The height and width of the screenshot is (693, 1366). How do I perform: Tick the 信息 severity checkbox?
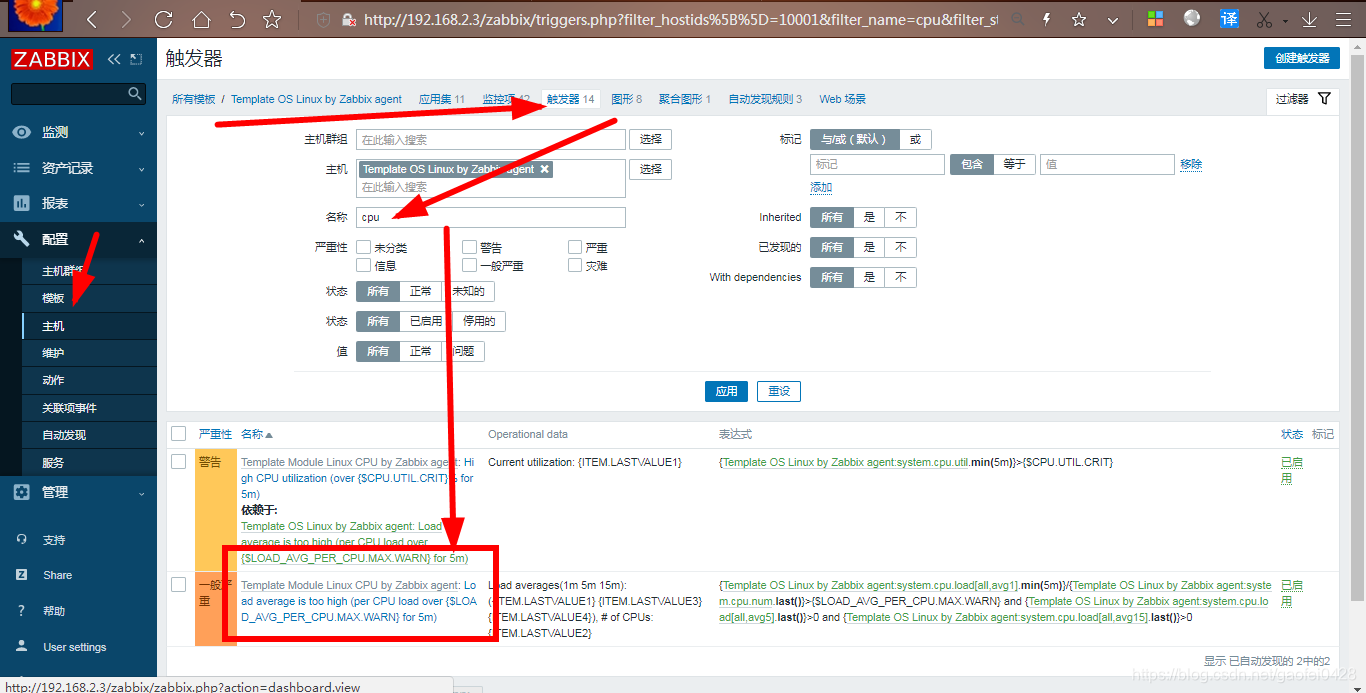point(364,265)
